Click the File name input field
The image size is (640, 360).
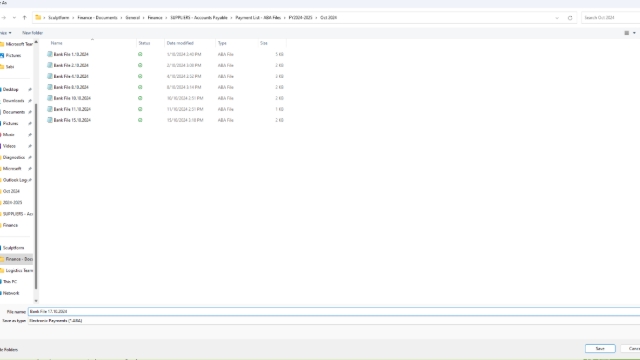coord(334,312)
